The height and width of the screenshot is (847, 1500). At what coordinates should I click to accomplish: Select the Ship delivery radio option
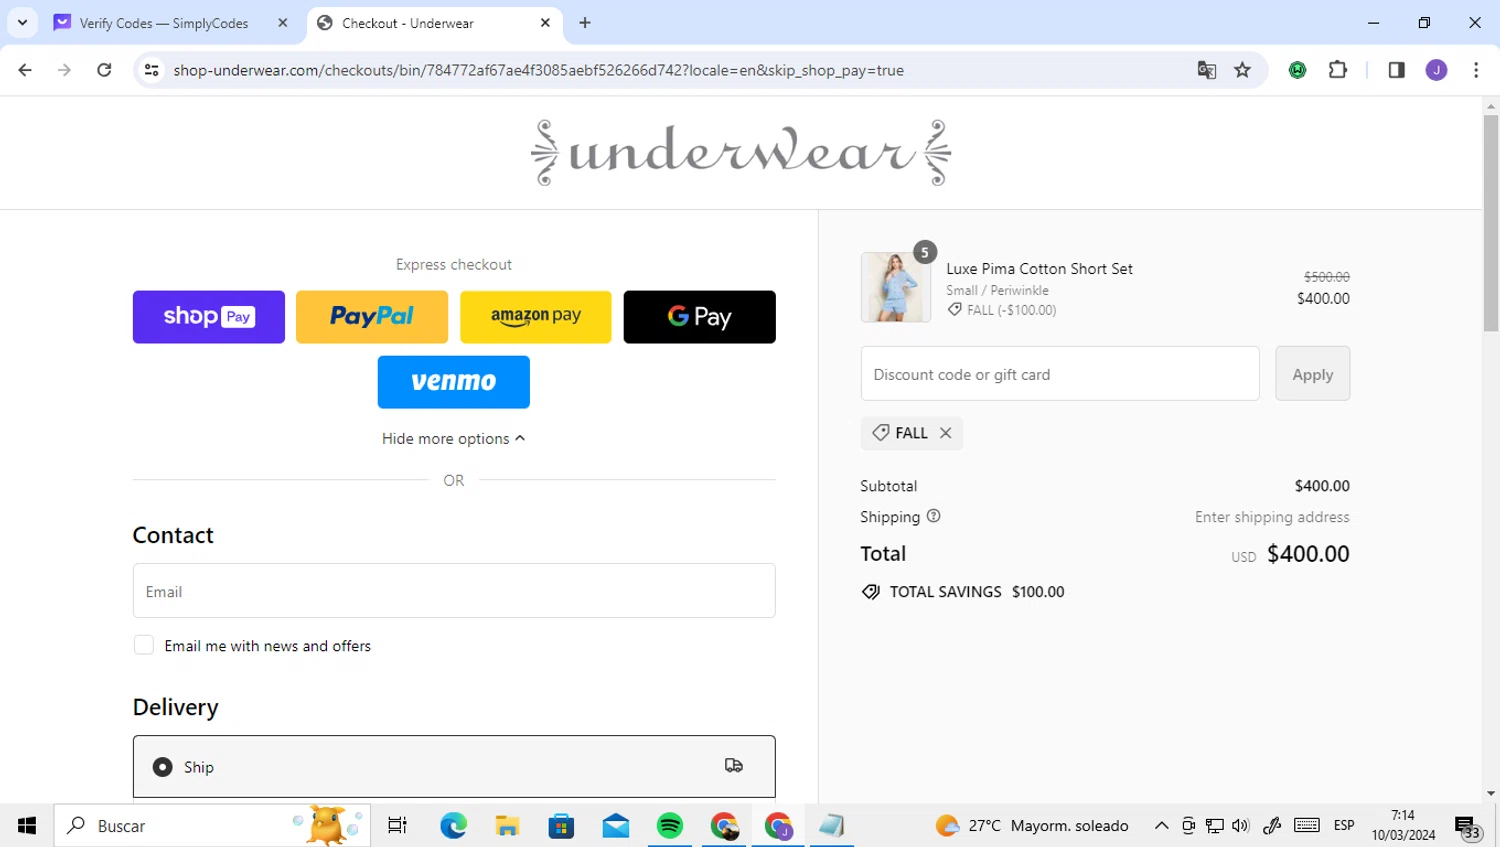[x=162, y=767]
